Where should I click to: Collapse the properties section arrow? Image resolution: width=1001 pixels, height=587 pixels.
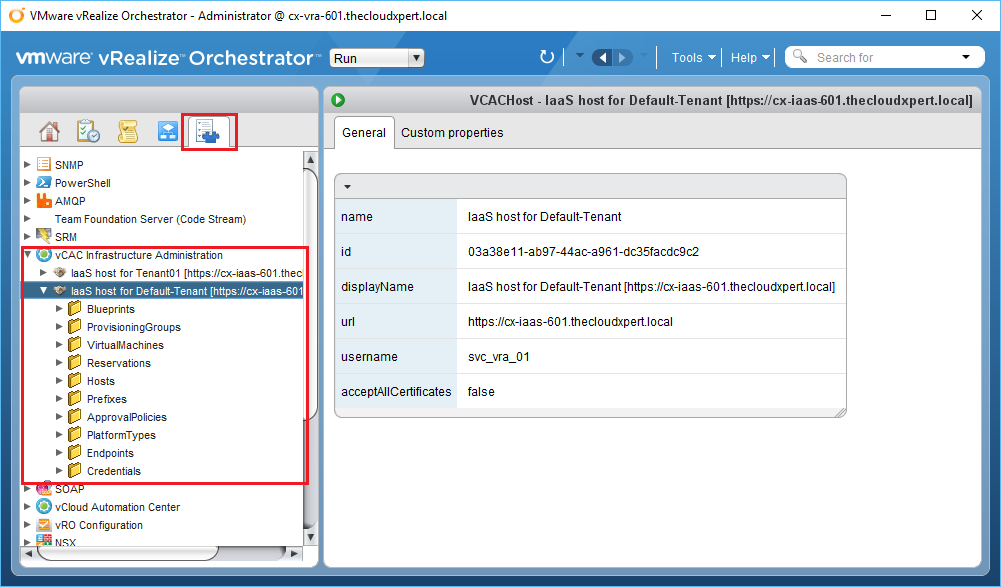[347, 186]
